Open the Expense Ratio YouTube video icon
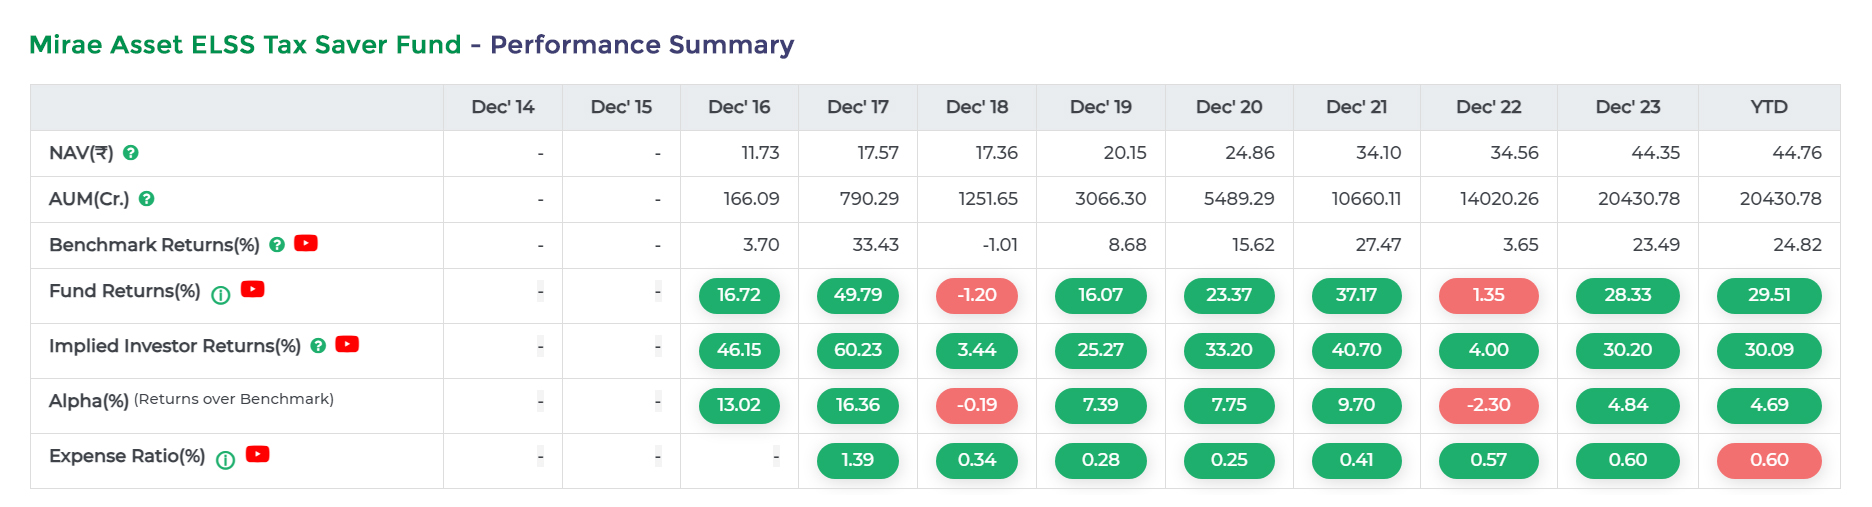This screenshot has height=507, width=1872. pyautogui.click(x=258, y=454)
